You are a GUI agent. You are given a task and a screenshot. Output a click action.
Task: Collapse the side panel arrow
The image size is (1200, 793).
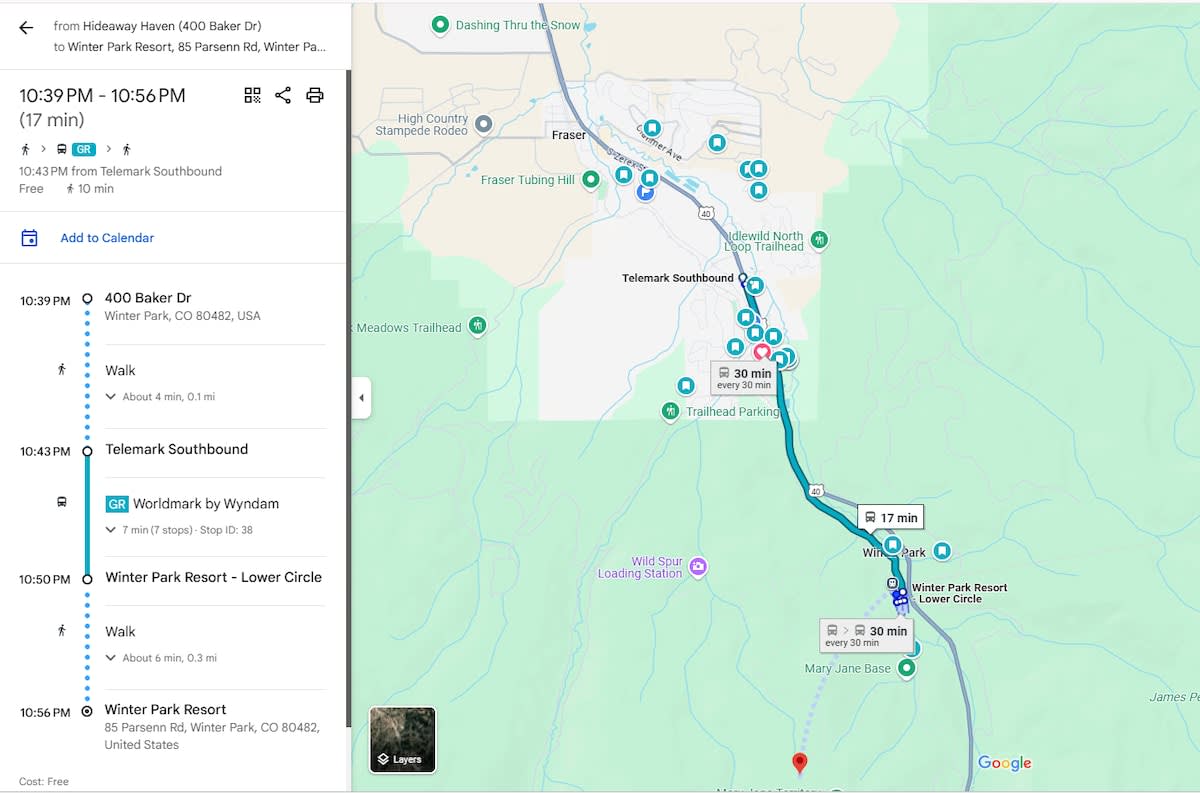361,398
